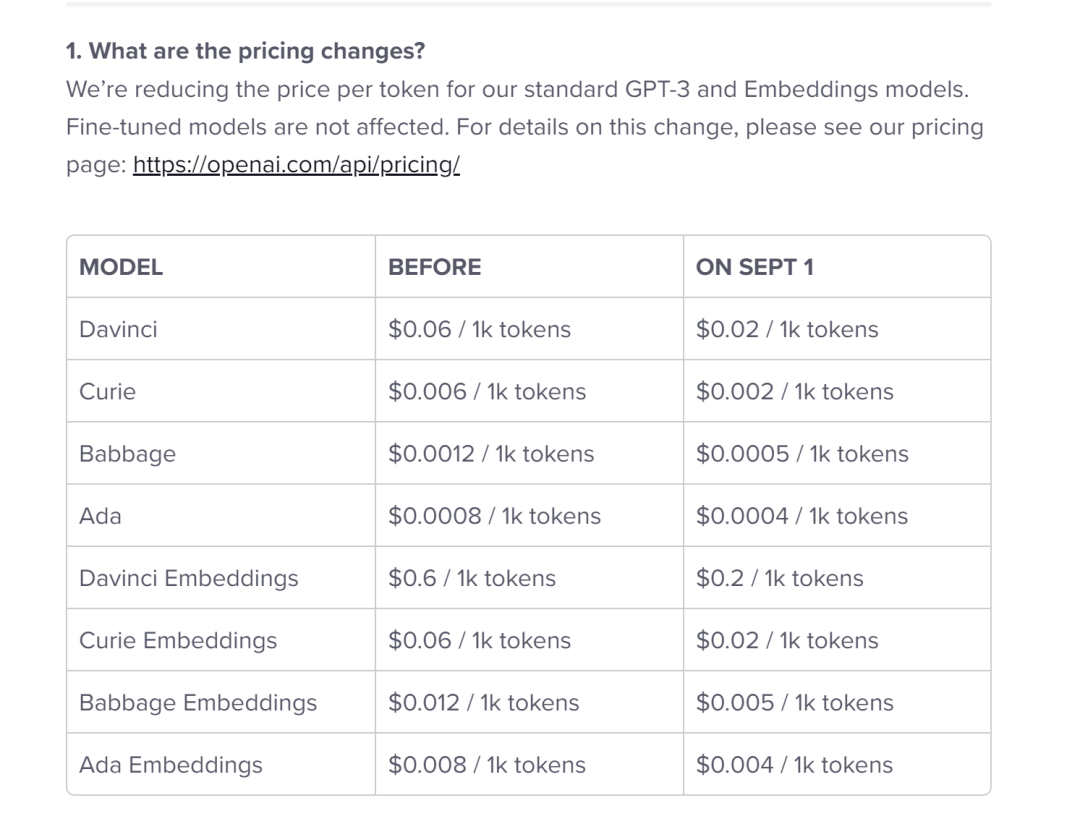Select the Davinci Embeddings cell
This screenshot has width=1080, height=832.
click(x=188, y=578)
